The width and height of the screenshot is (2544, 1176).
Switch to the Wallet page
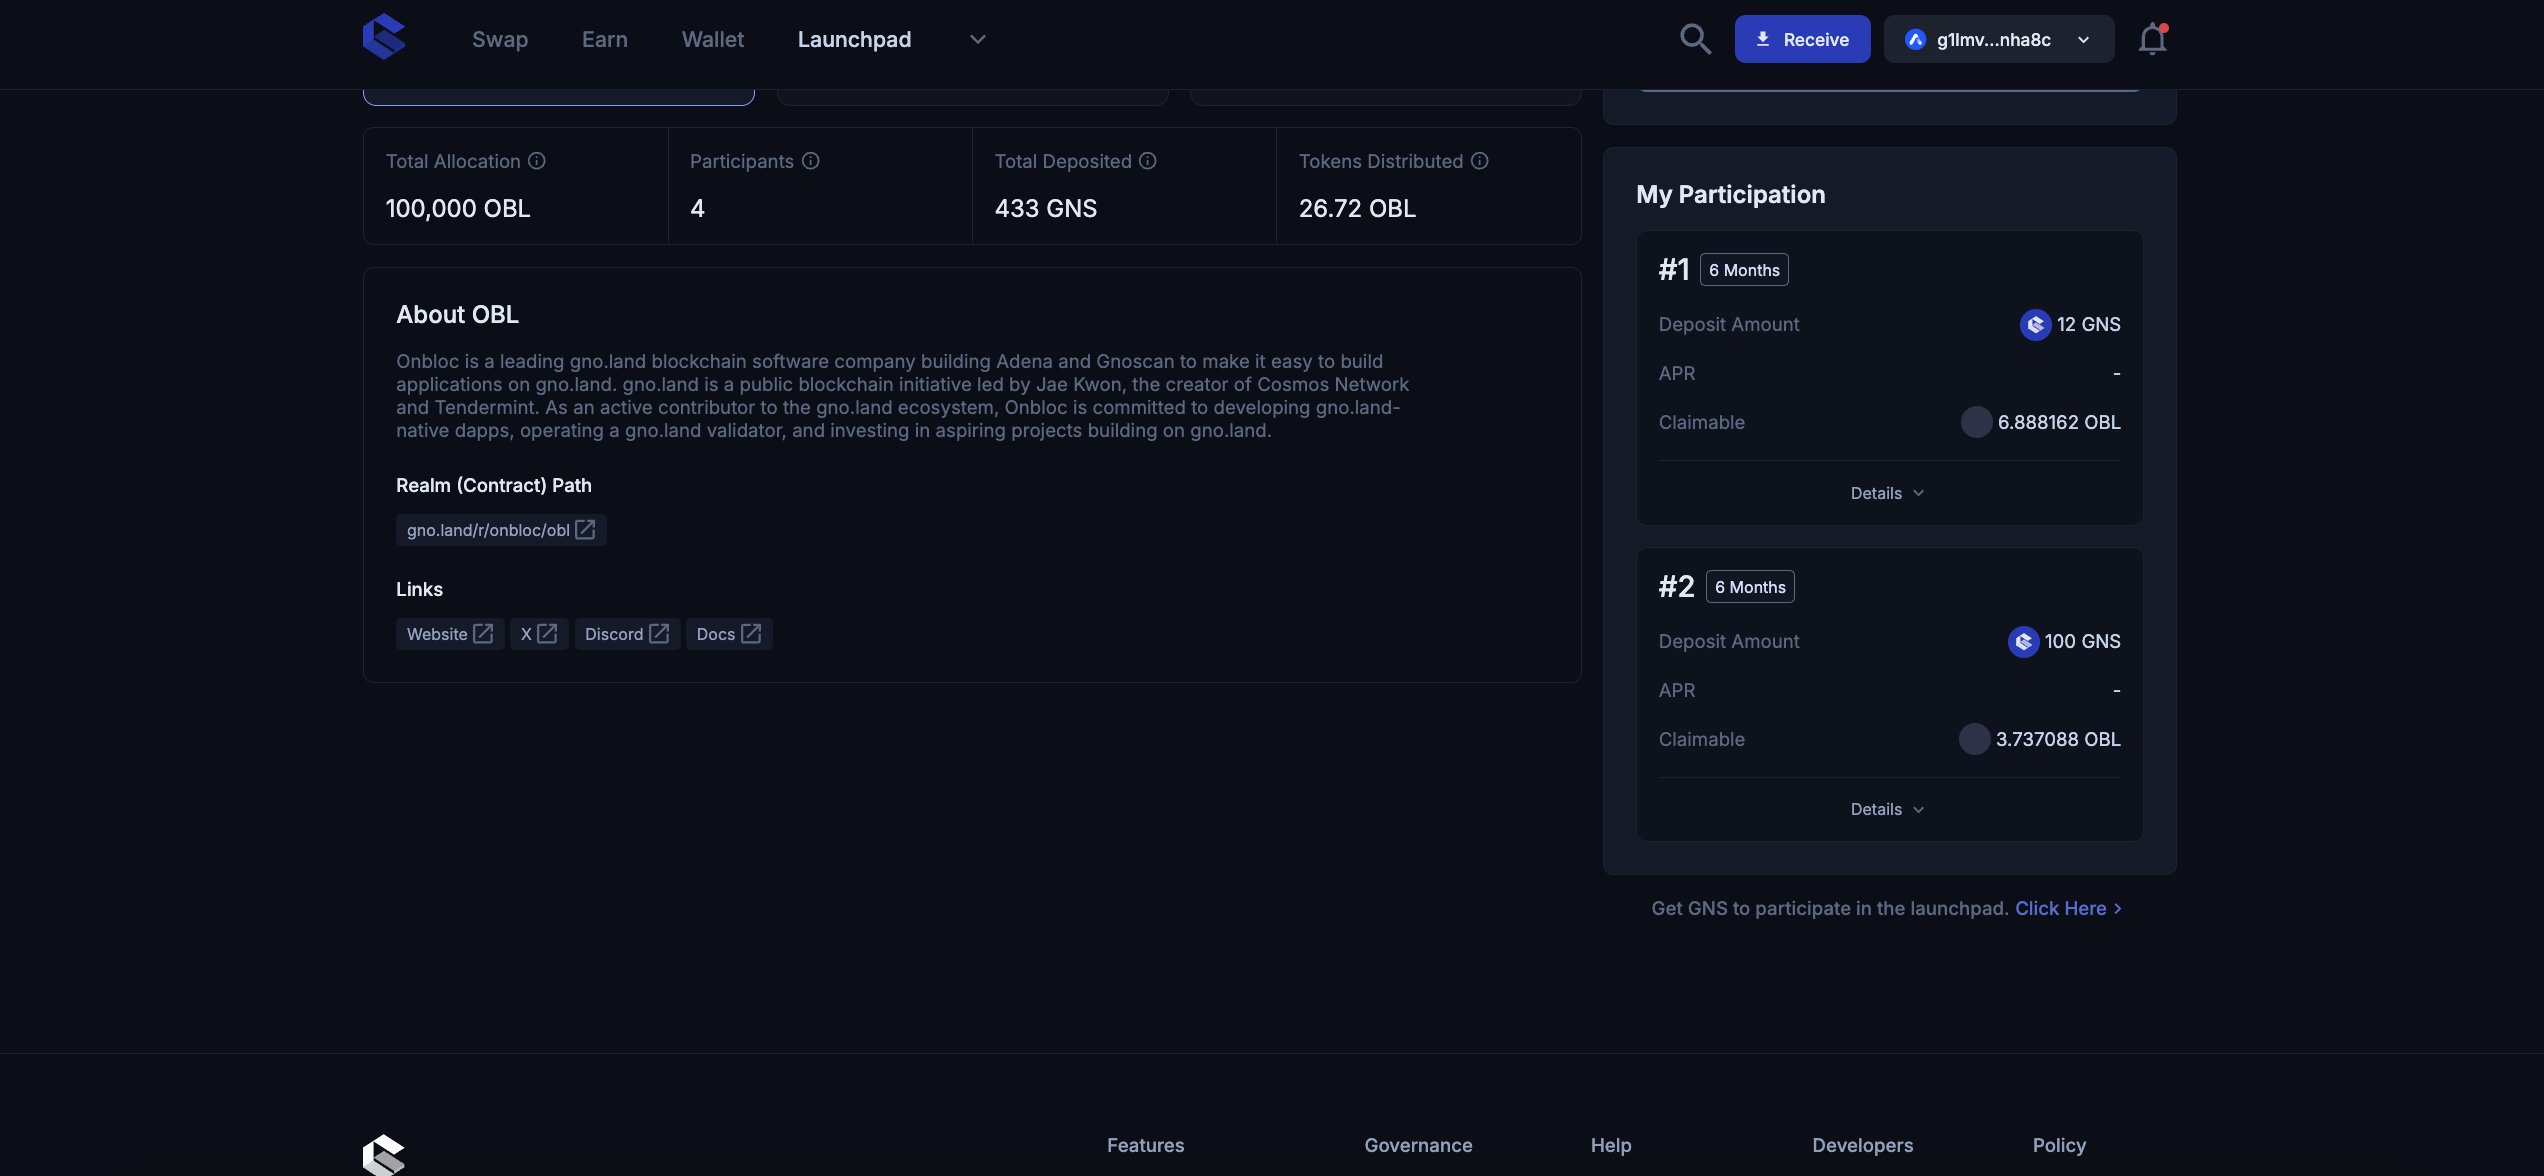click(712, 39)
